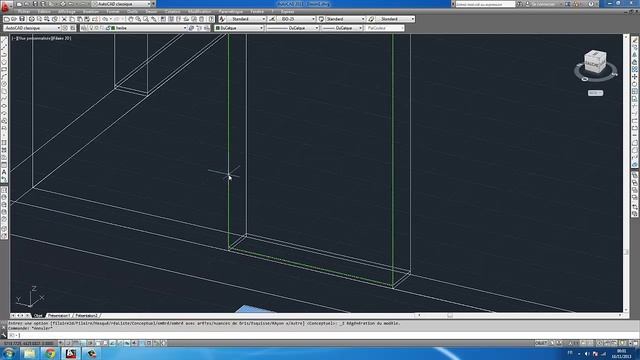
Task: Open the AutoCAD application menu button
Action: tap(5, 6)
